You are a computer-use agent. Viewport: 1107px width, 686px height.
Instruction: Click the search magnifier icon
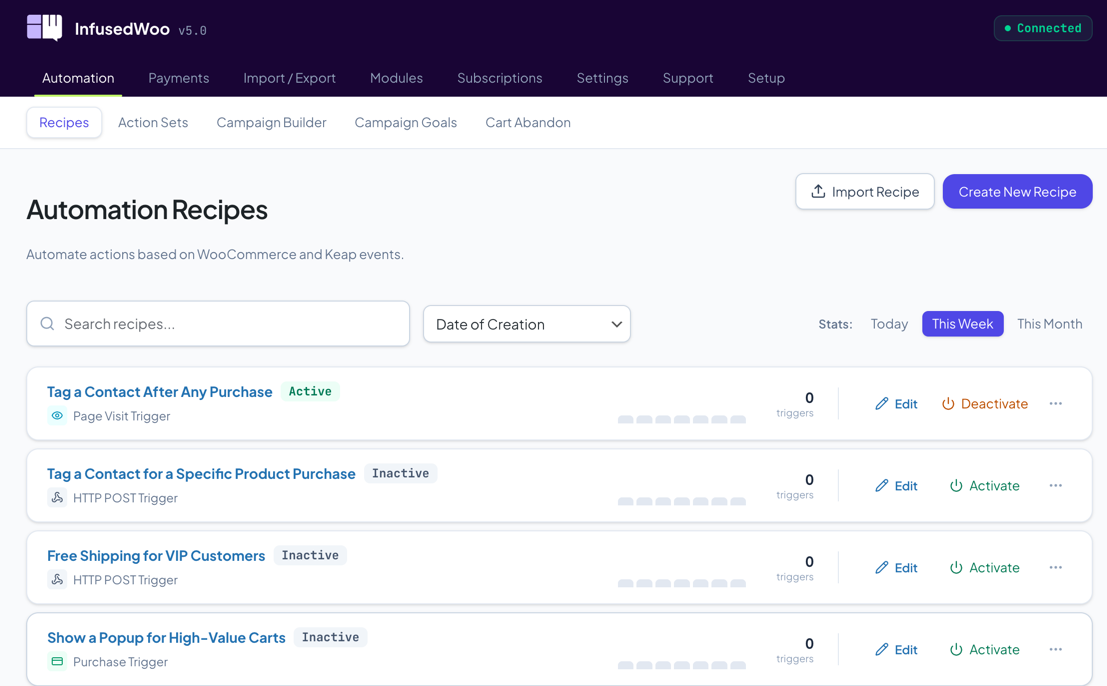click(47, 324)
